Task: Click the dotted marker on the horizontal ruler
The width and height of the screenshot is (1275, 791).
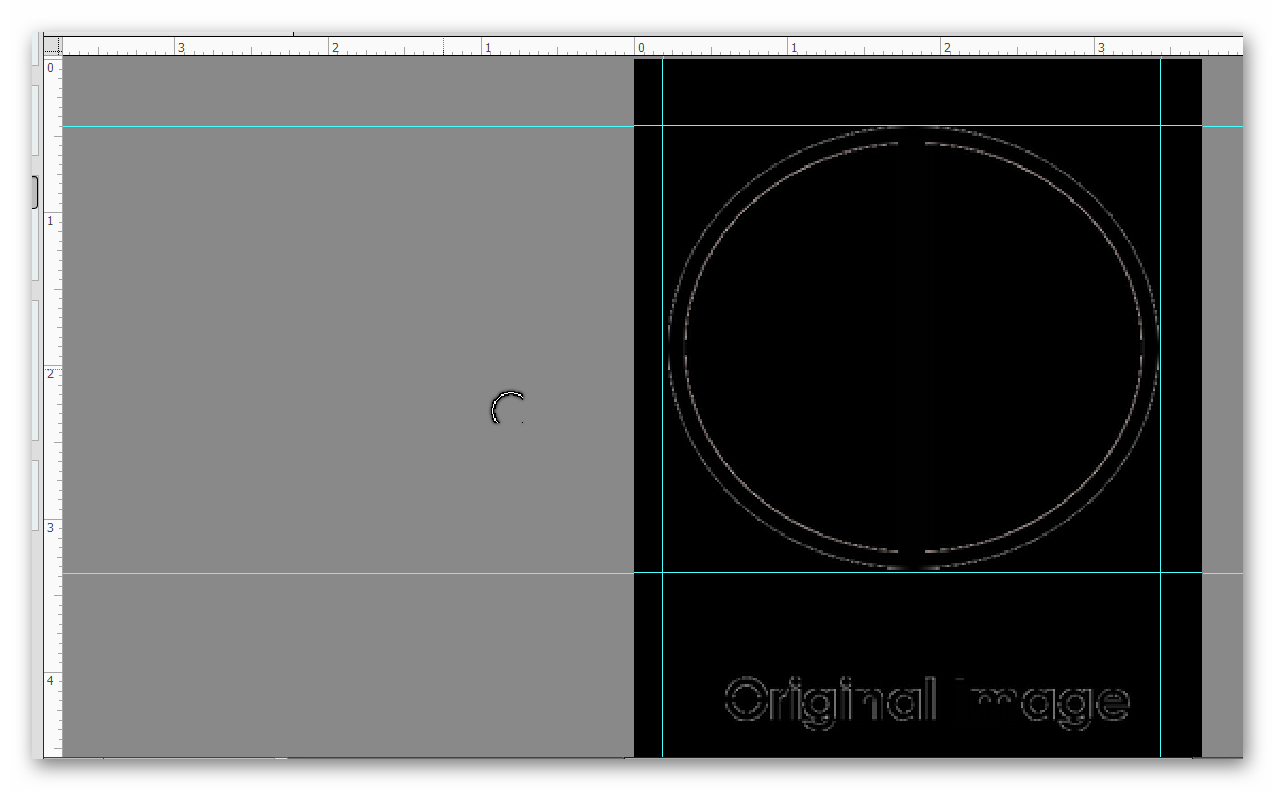Action: point(444,45)
